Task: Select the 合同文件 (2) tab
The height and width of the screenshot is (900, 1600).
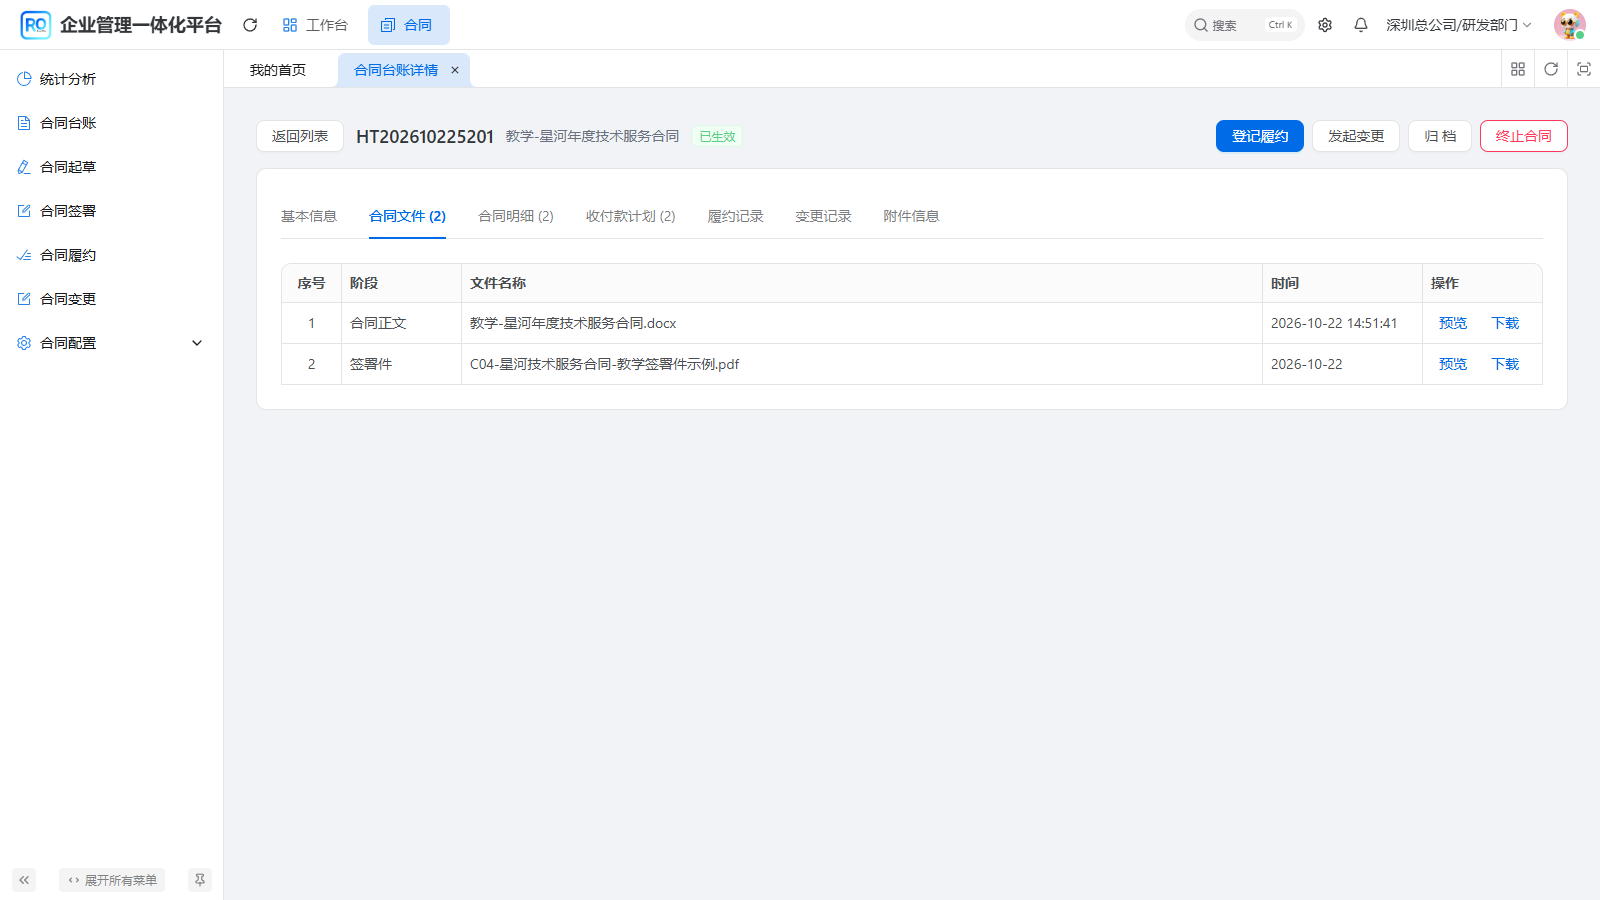Action: click(407, 216)
